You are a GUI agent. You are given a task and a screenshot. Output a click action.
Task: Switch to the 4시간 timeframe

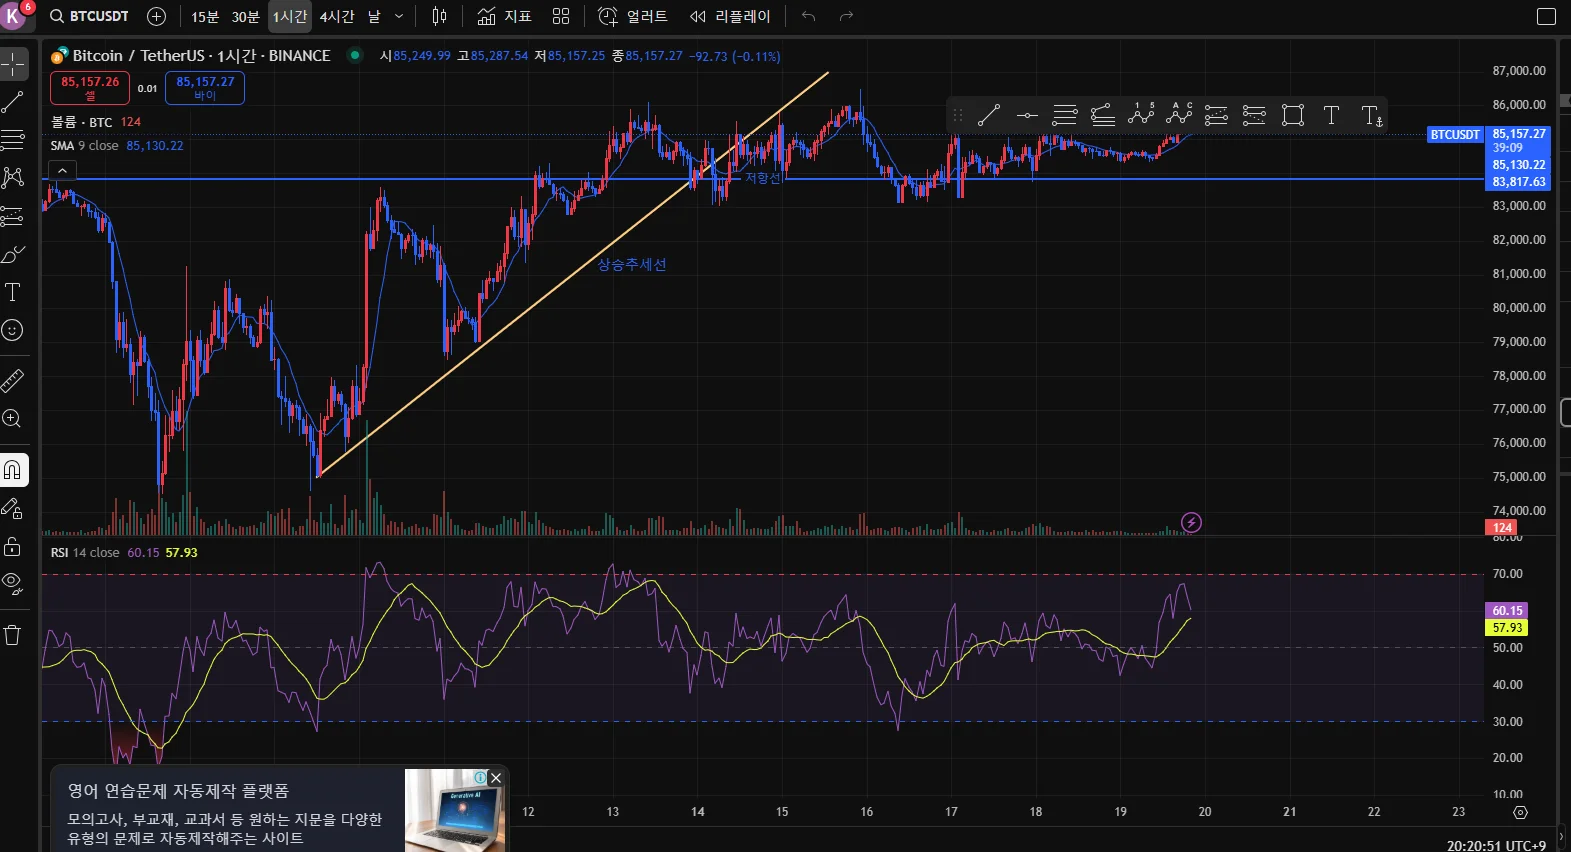[x=337, y=16]
